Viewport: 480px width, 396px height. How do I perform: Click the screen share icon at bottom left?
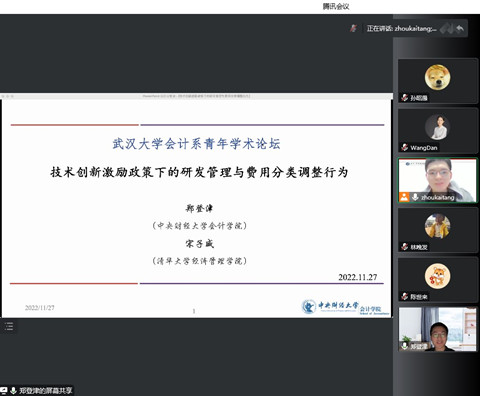coord(4,390)
